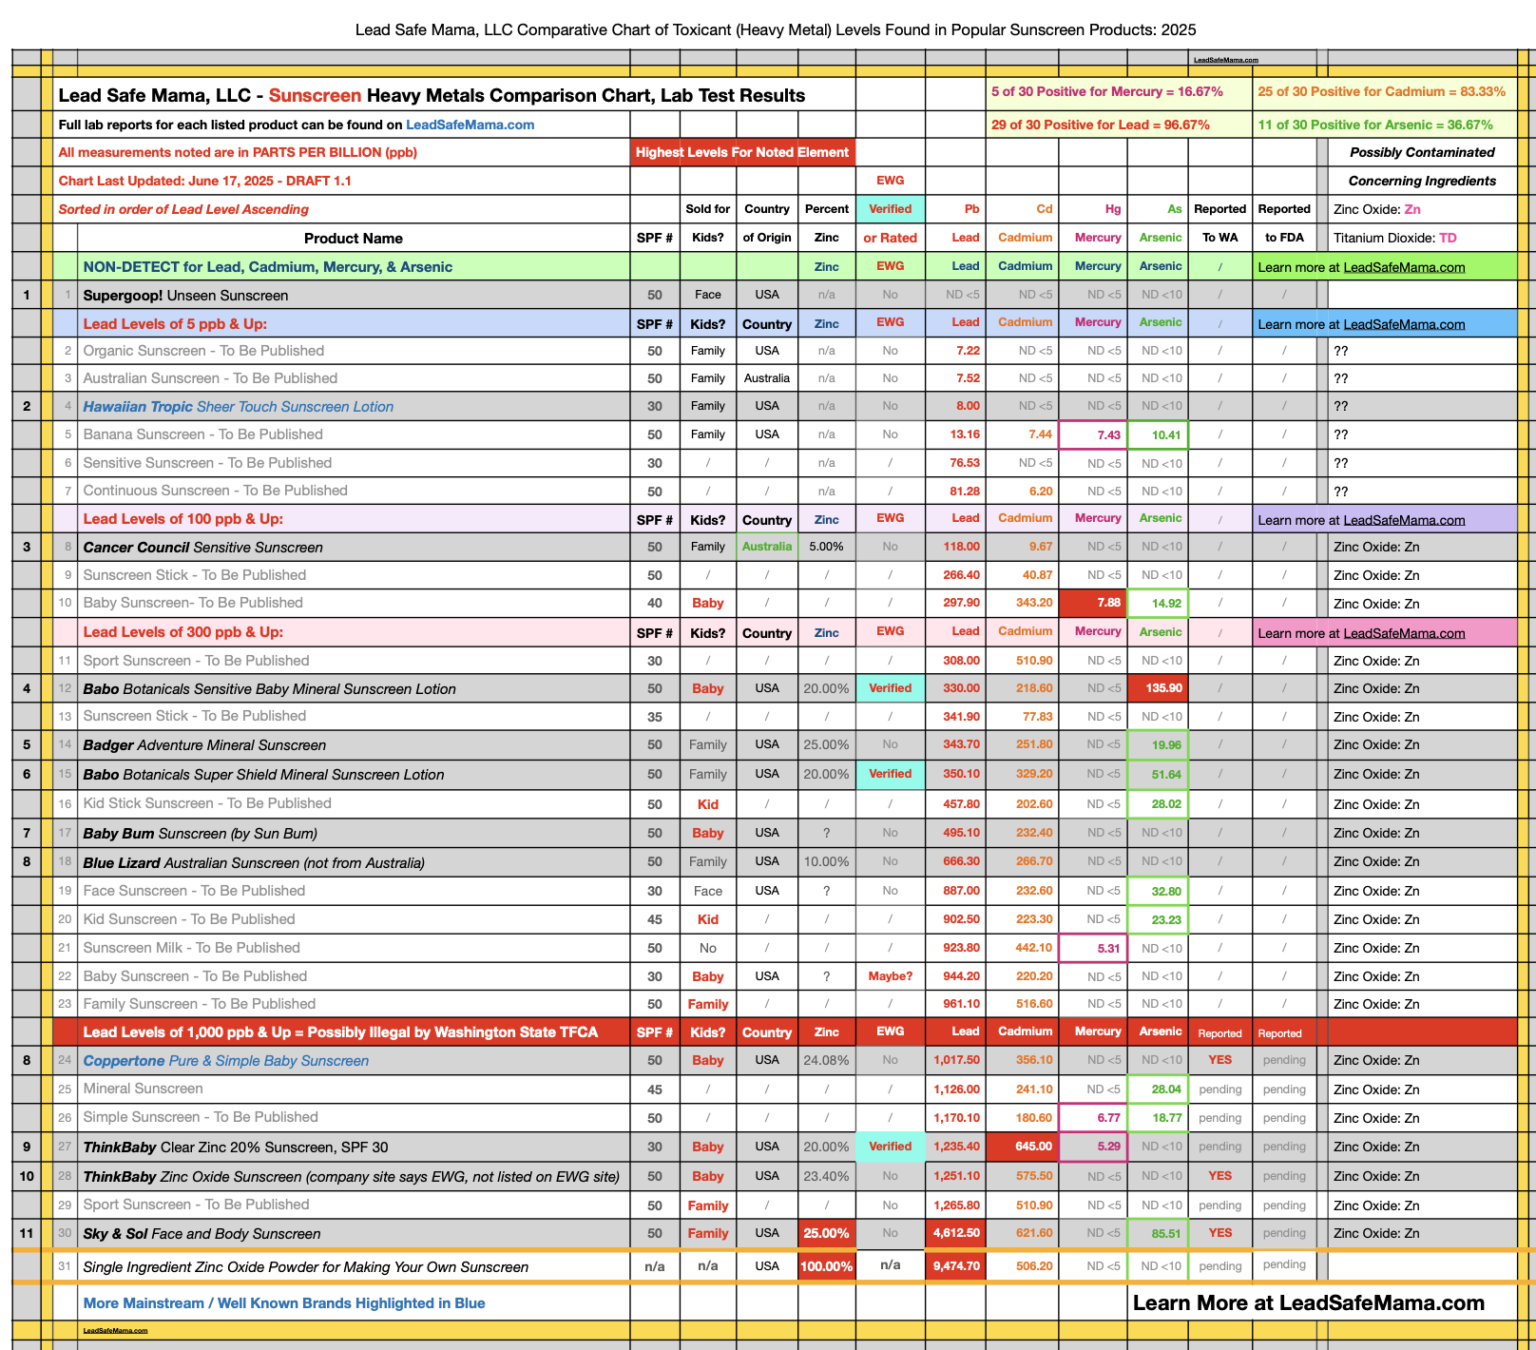
Task: Select the 9,474.70 lead value for Zinc Oxide Powder
Action: [957, 1266]
